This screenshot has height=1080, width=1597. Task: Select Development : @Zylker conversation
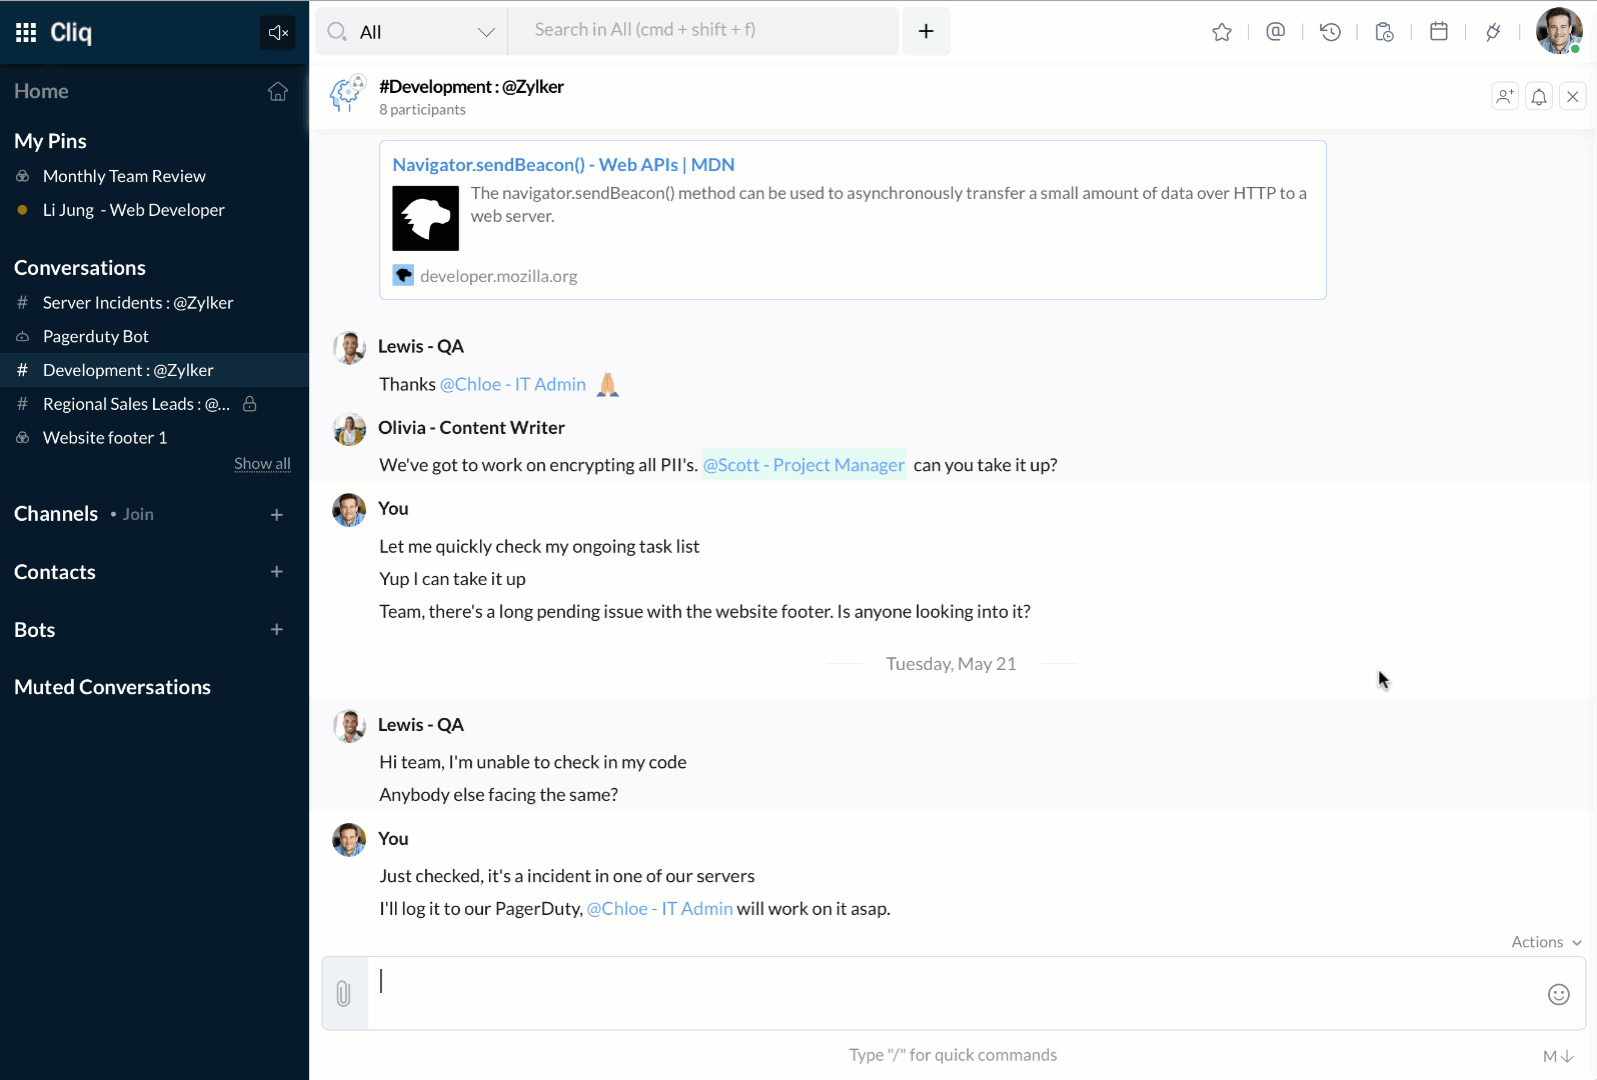tap(154, 370)
